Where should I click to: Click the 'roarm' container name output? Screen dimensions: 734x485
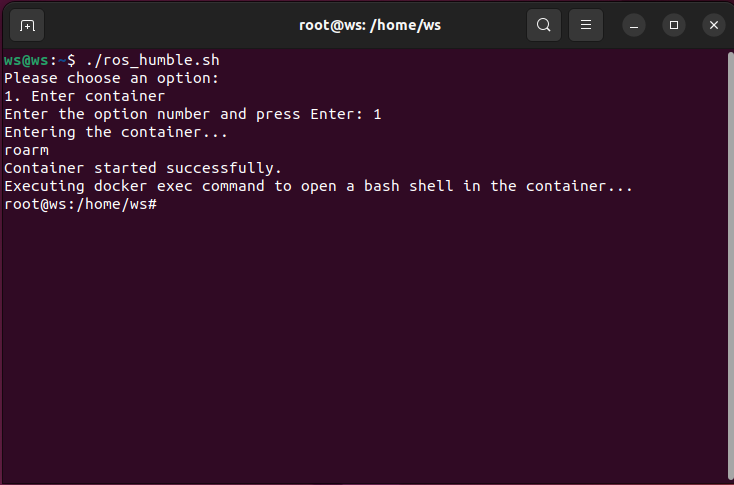[x=27, y=150]
